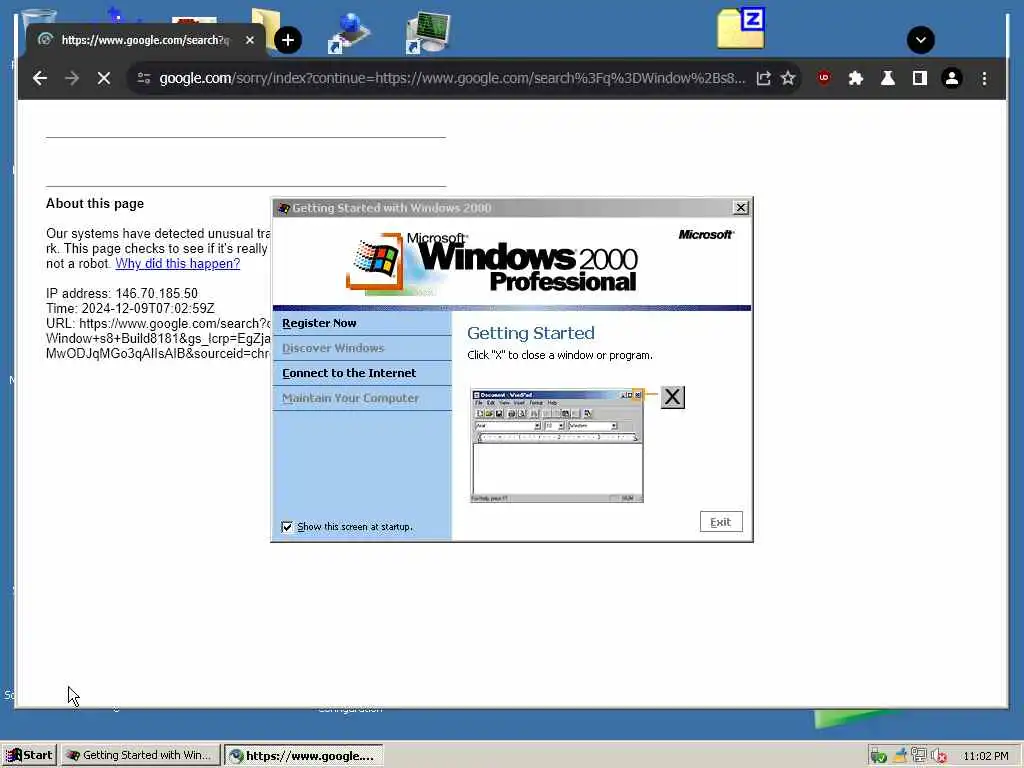Open site information icon in address bar
1024x768 pixels.
pyautogui.click(x=144, y=78)
